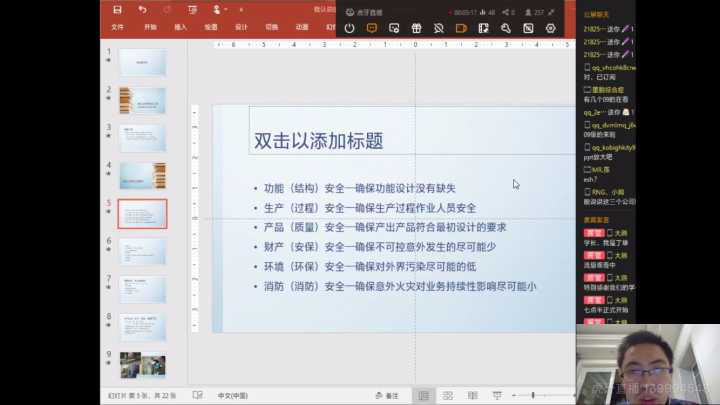Open the language 中文(中国) selector
720x405 pixels.
(234, 396)
